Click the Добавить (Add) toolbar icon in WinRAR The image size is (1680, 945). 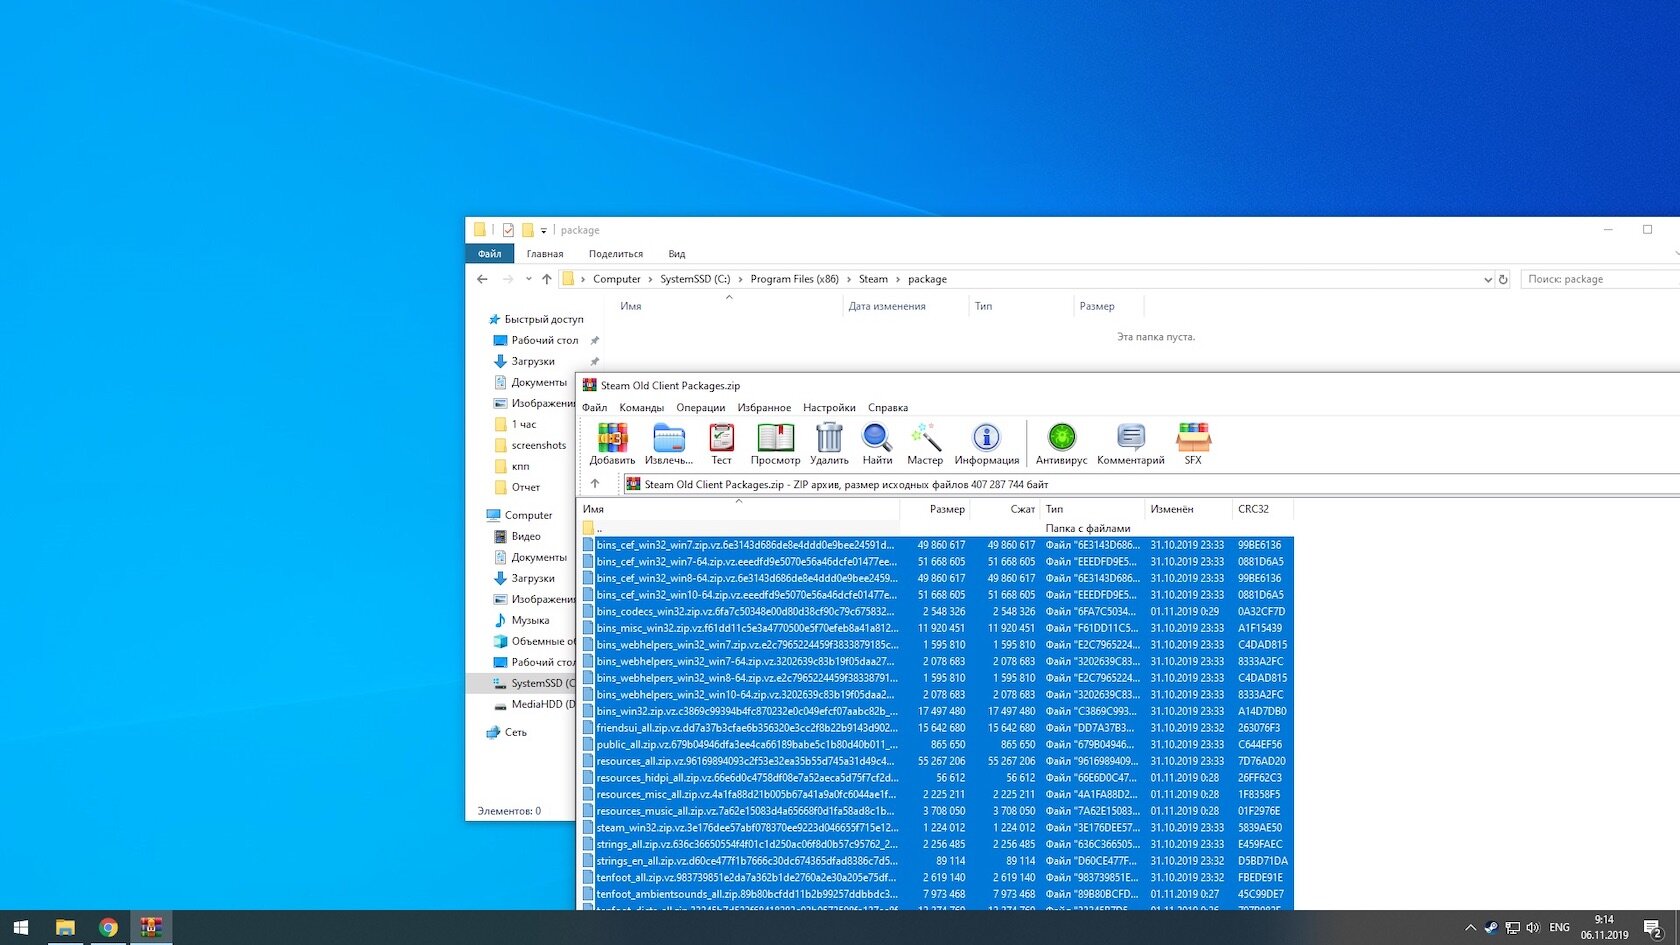click(x=612, y=443)
